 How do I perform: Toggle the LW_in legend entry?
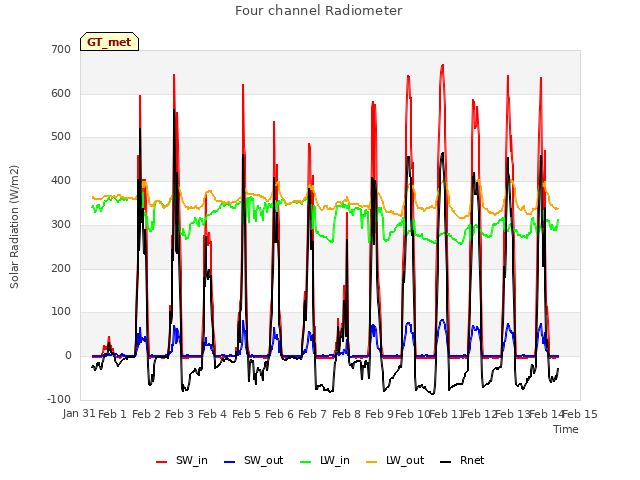324,461
